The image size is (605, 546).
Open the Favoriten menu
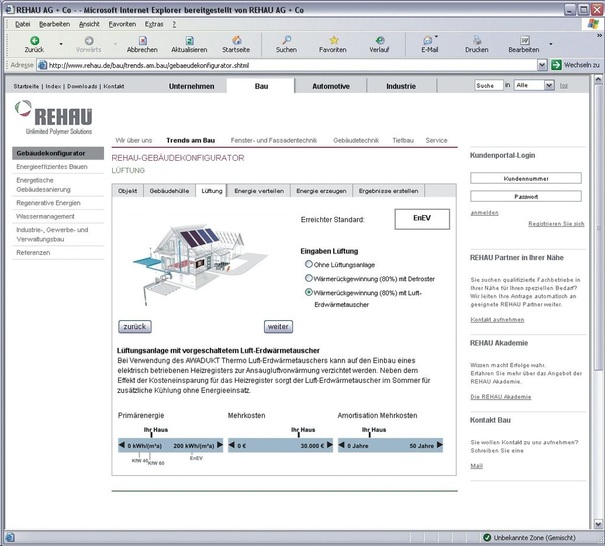click(122, 23)
